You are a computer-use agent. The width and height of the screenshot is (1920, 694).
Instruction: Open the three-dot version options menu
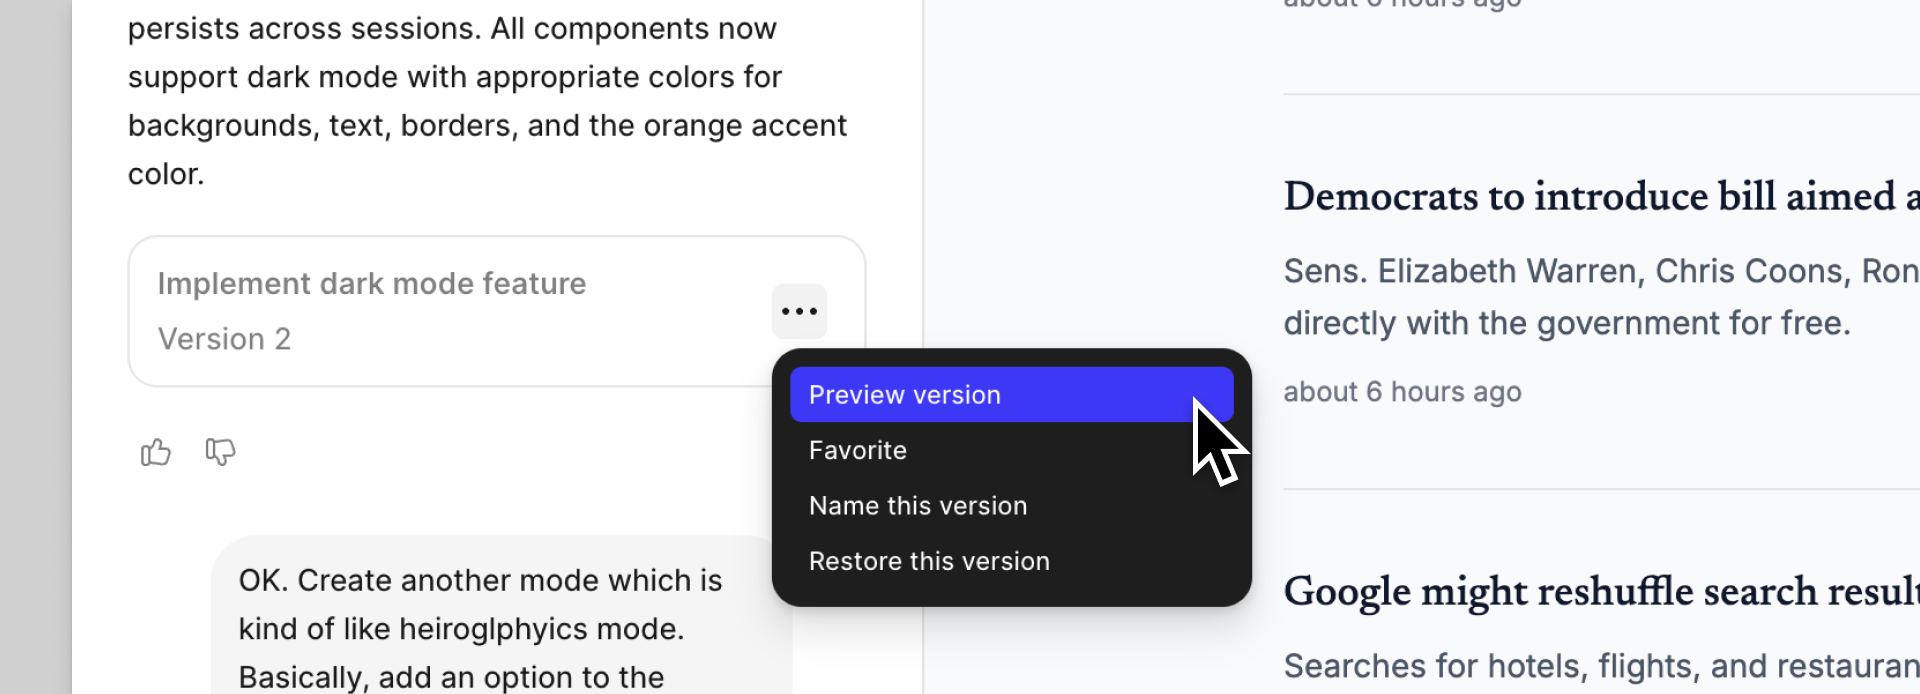[x=799, y=311]
